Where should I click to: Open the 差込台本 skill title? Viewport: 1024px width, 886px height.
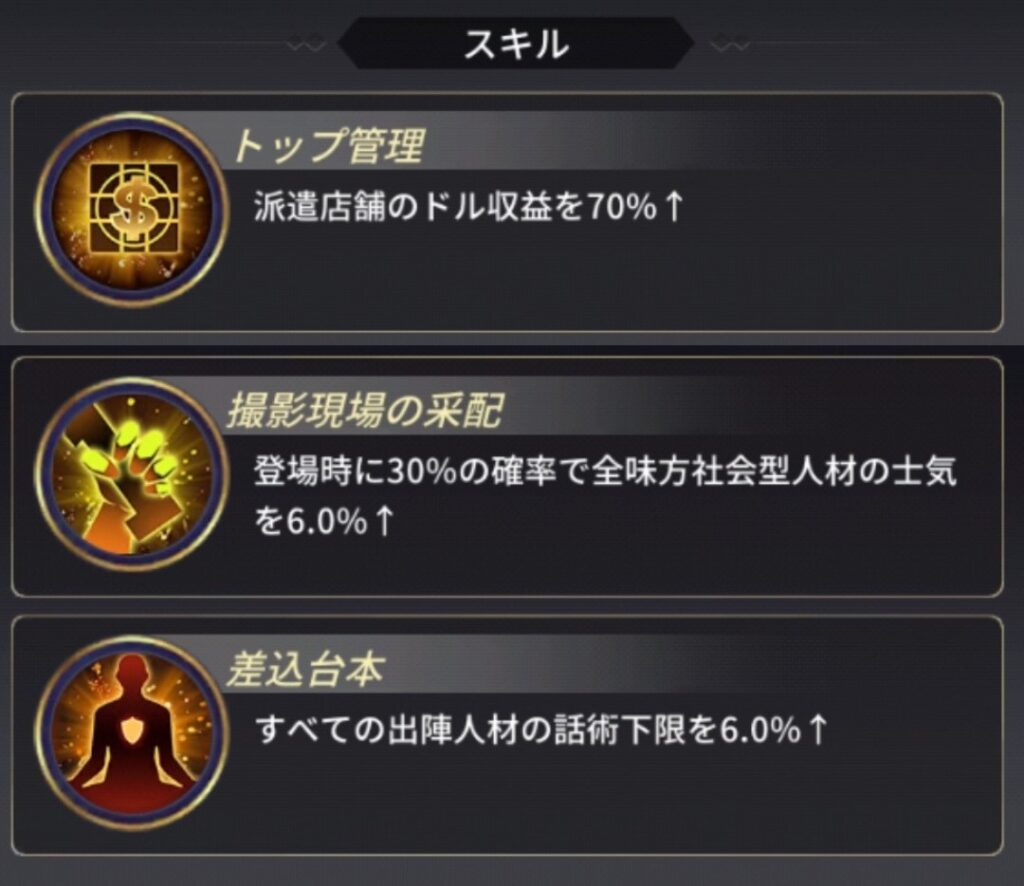(305, 669)
